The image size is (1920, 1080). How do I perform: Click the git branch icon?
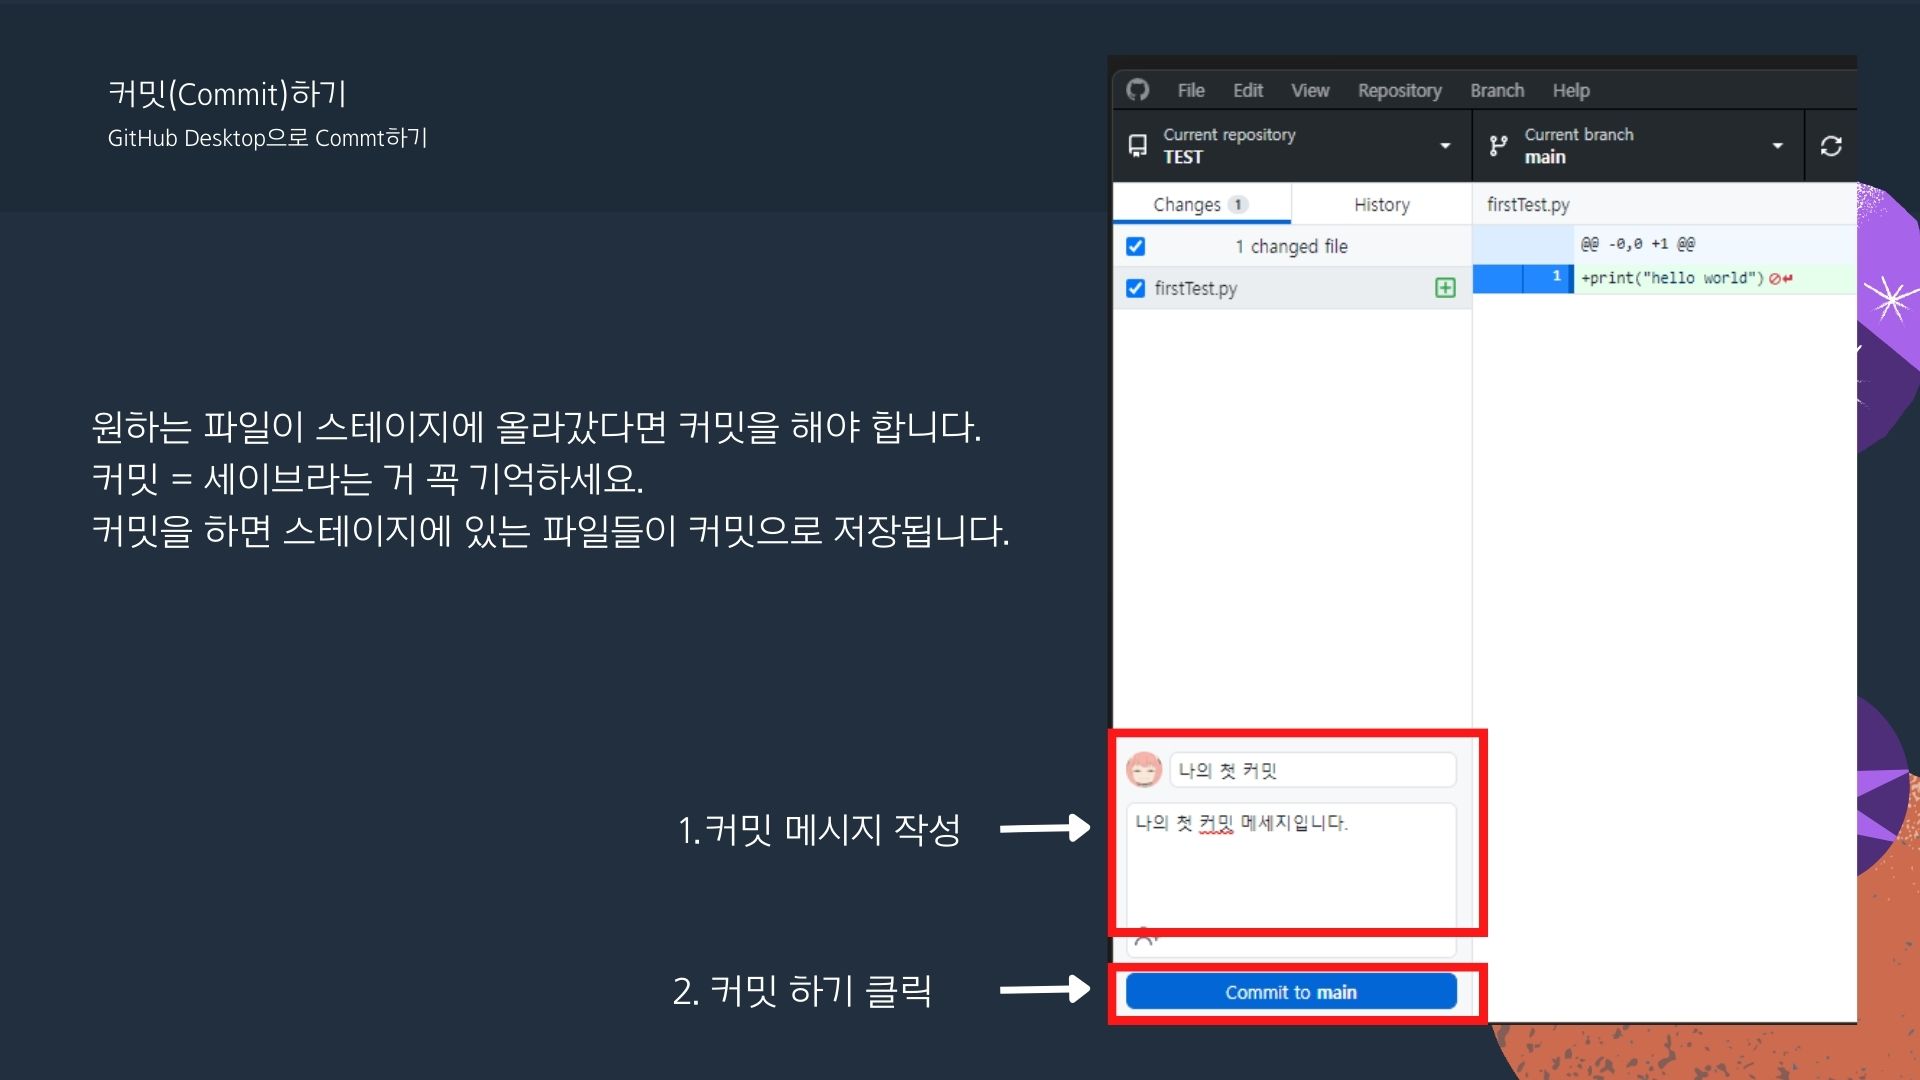[x=1497, y=146]
